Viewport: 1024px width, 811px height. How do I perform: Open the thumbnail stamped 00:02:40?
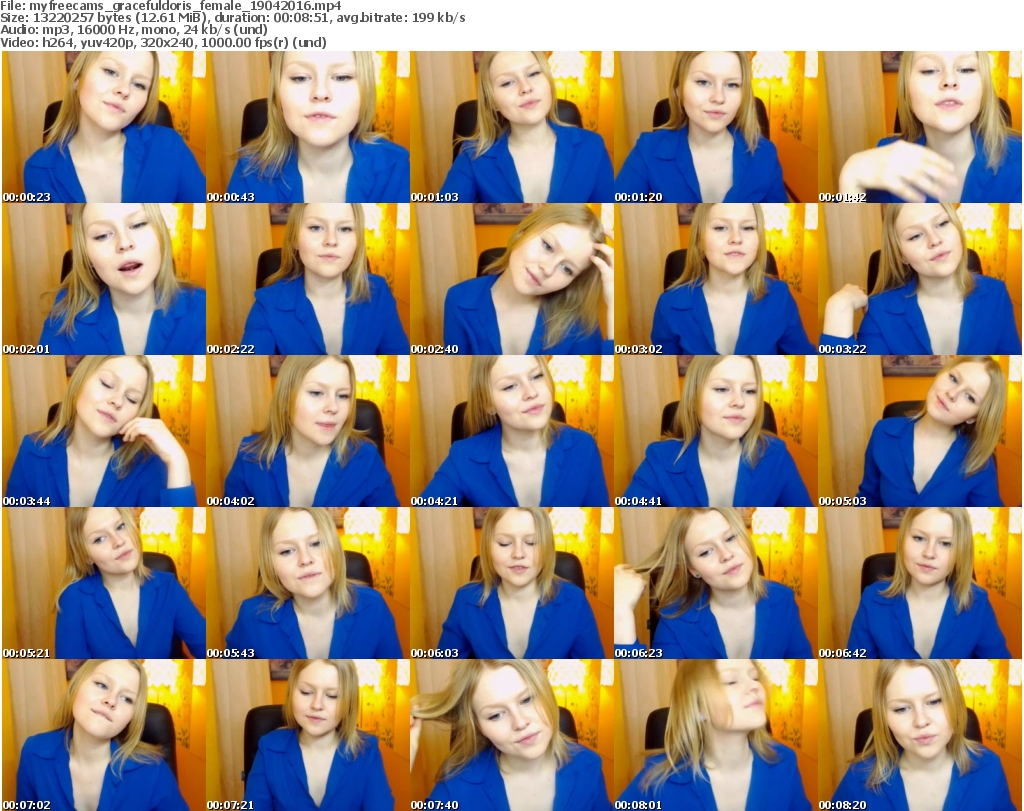[x=511, y=279]
